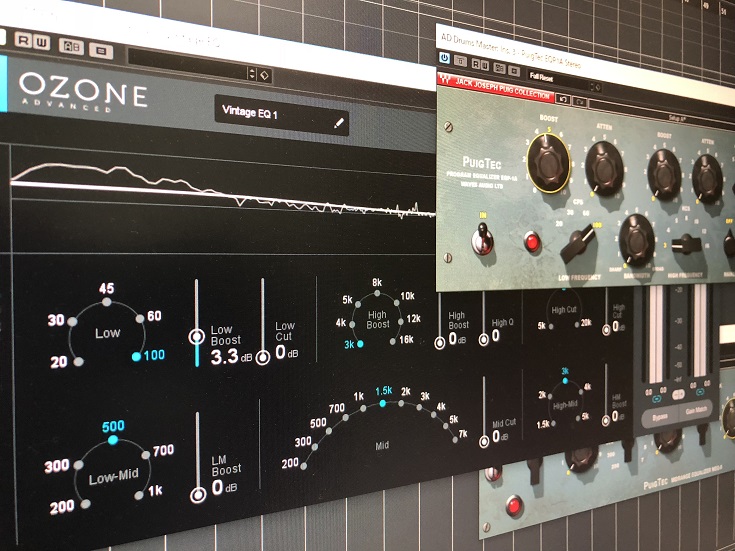Open the preset management diamond icon in Ozone window
This screenshot has width=735, height=551.
264,75
